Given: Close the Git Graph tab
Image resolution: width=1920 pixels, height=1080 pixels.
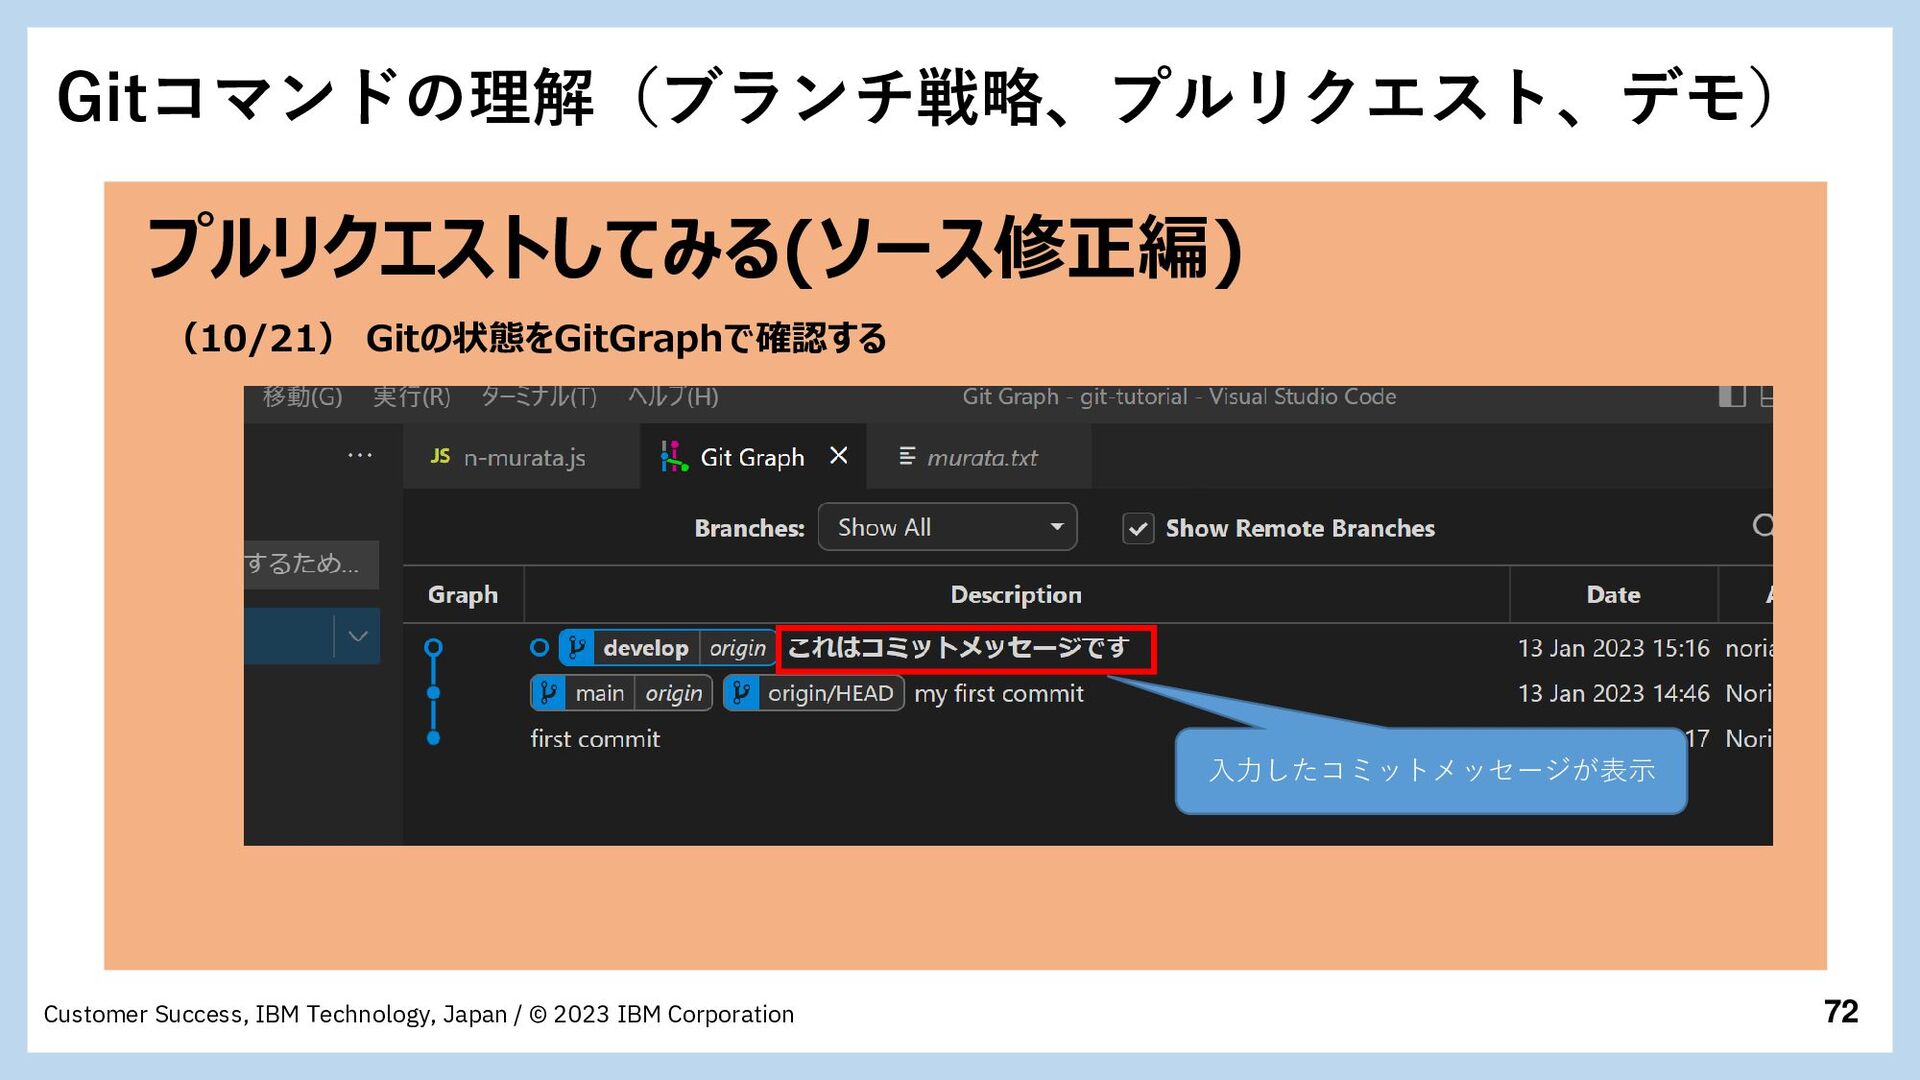Looking at the screenshot, I should [839, 456].
